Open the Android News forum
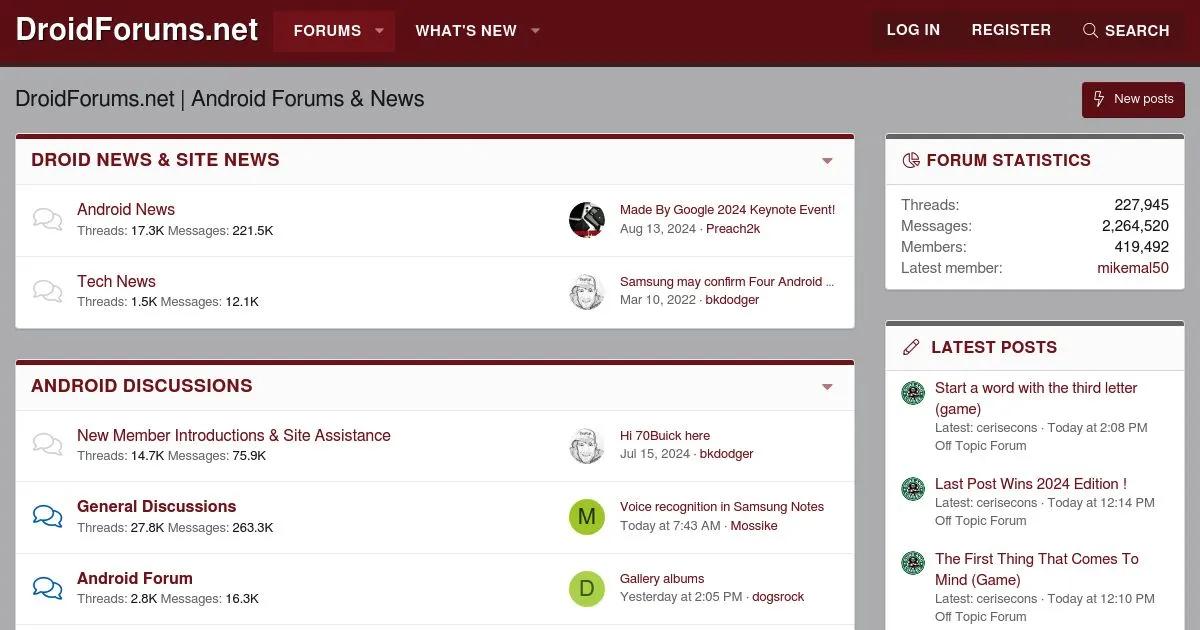The width and height of the screenshot is (1200, 630). click(x=126, y=209)
